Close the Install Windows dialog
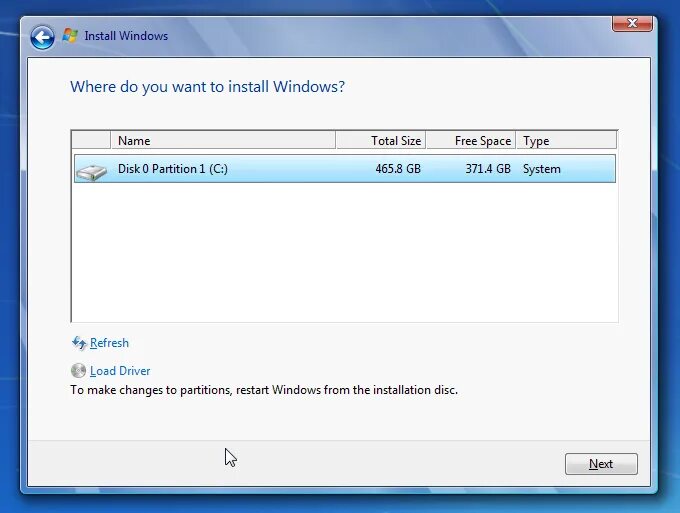 632,23
